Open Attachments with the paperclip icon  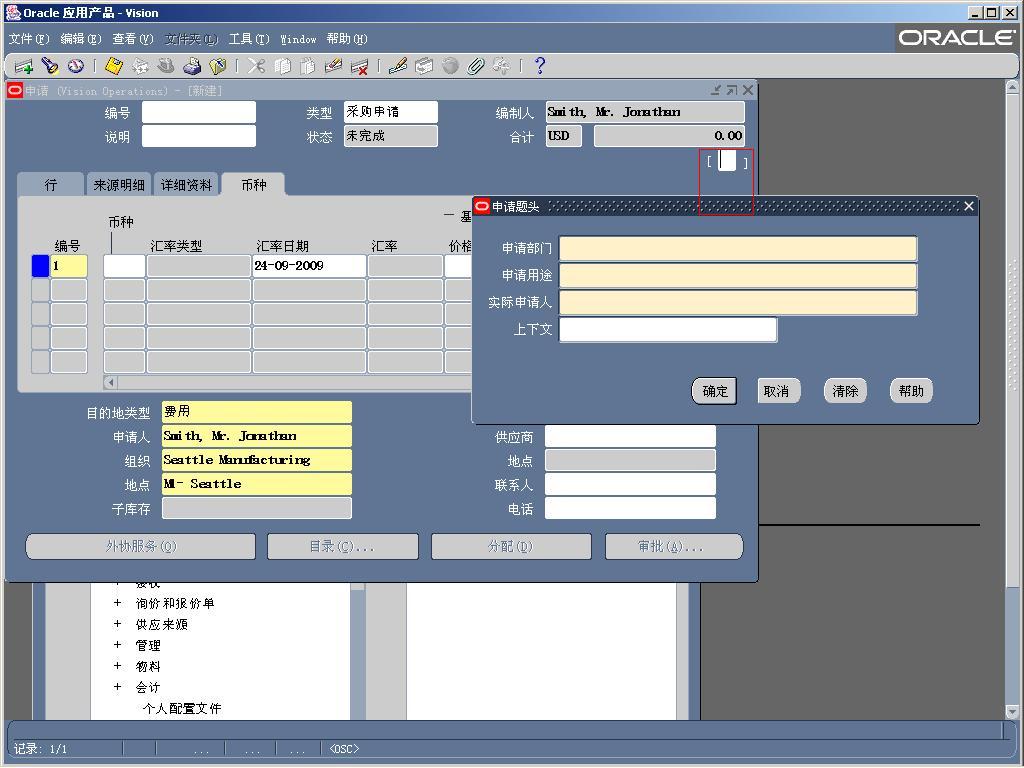(476, 66)
